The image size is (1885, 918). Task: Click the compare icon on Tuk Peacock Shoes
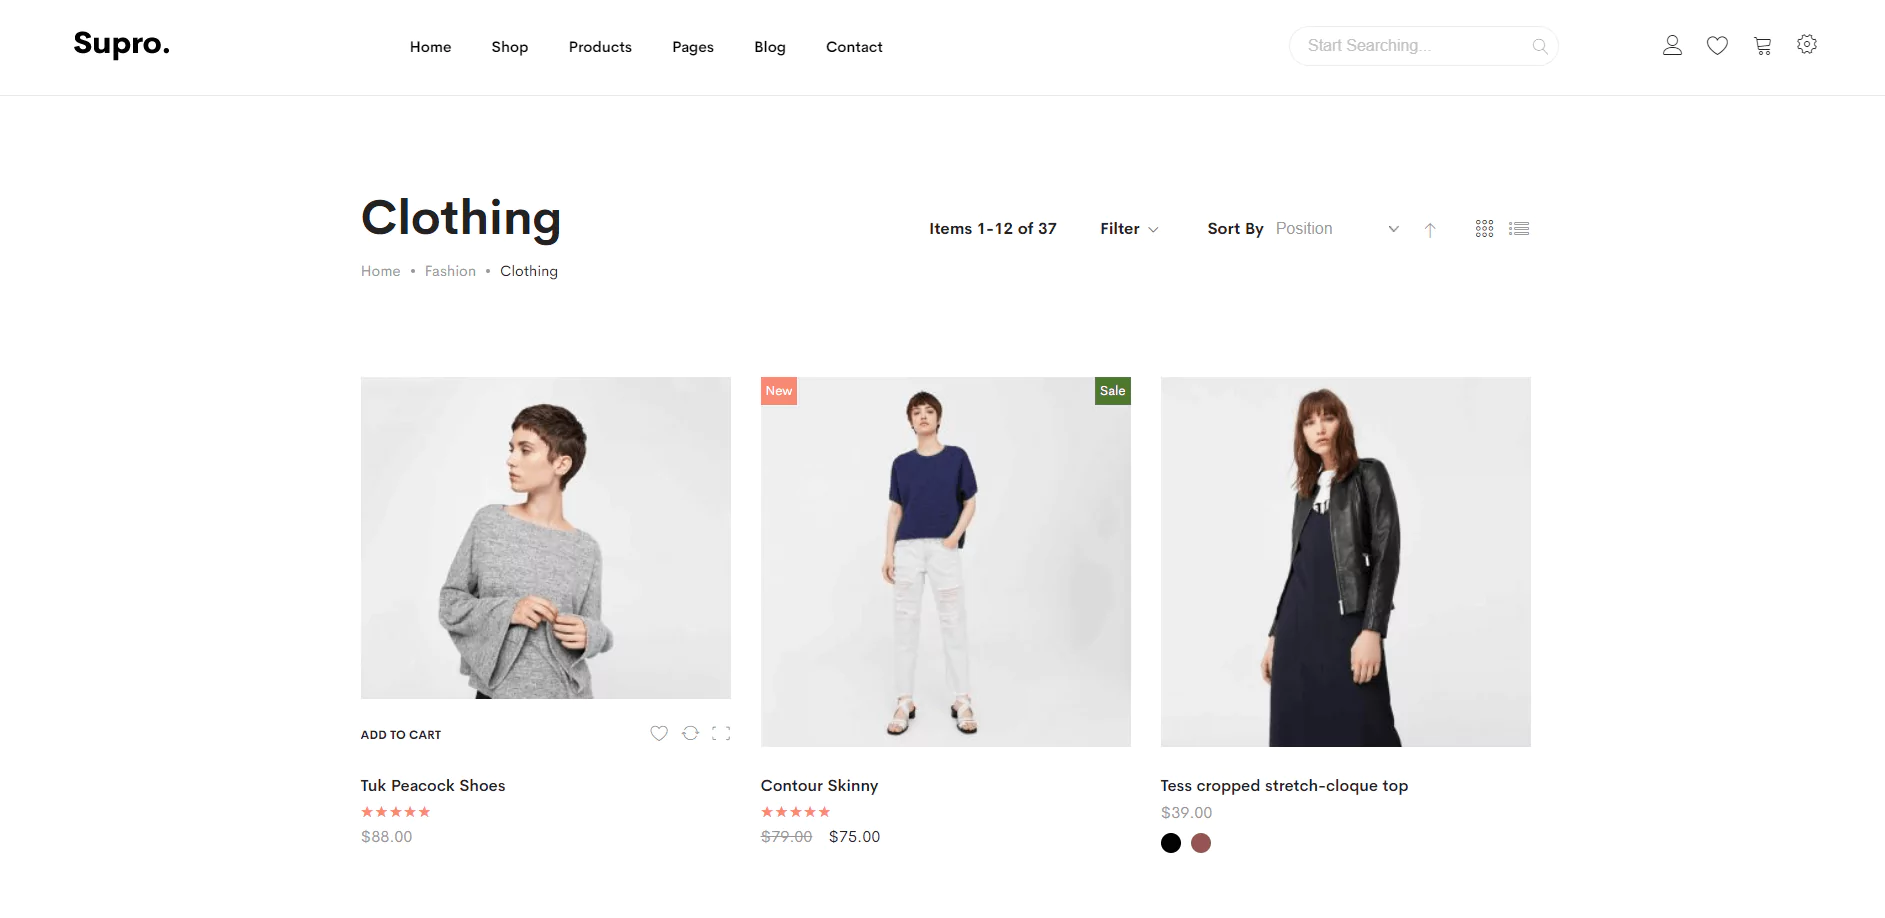(690, 733)
